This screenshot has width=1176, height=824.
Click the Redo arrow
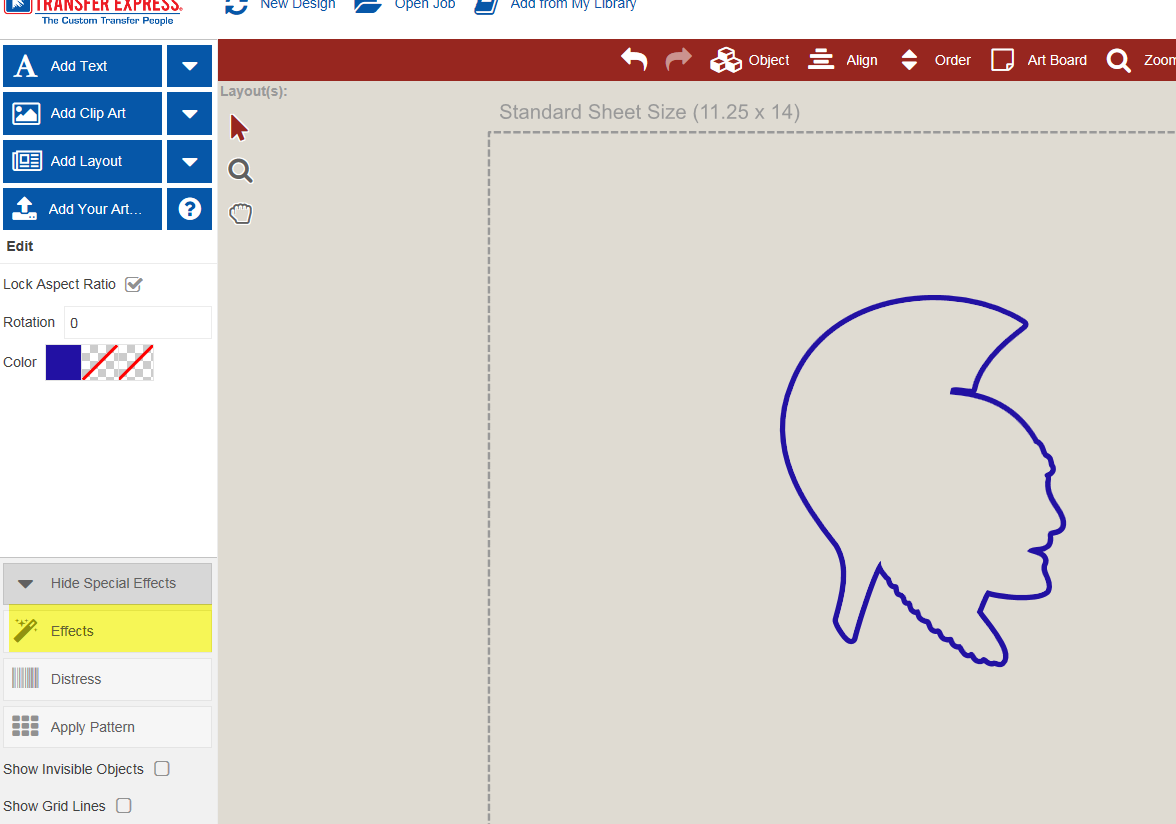click(x=677, y=60)
